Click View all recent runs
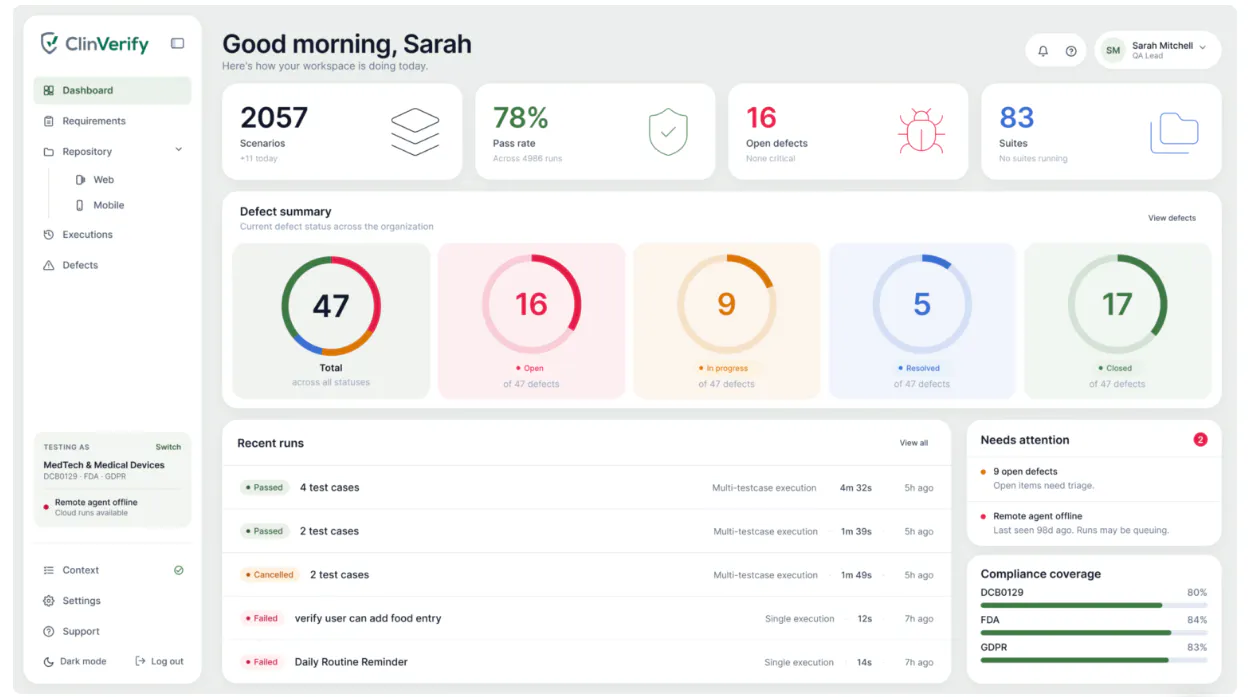 (914, 443)
